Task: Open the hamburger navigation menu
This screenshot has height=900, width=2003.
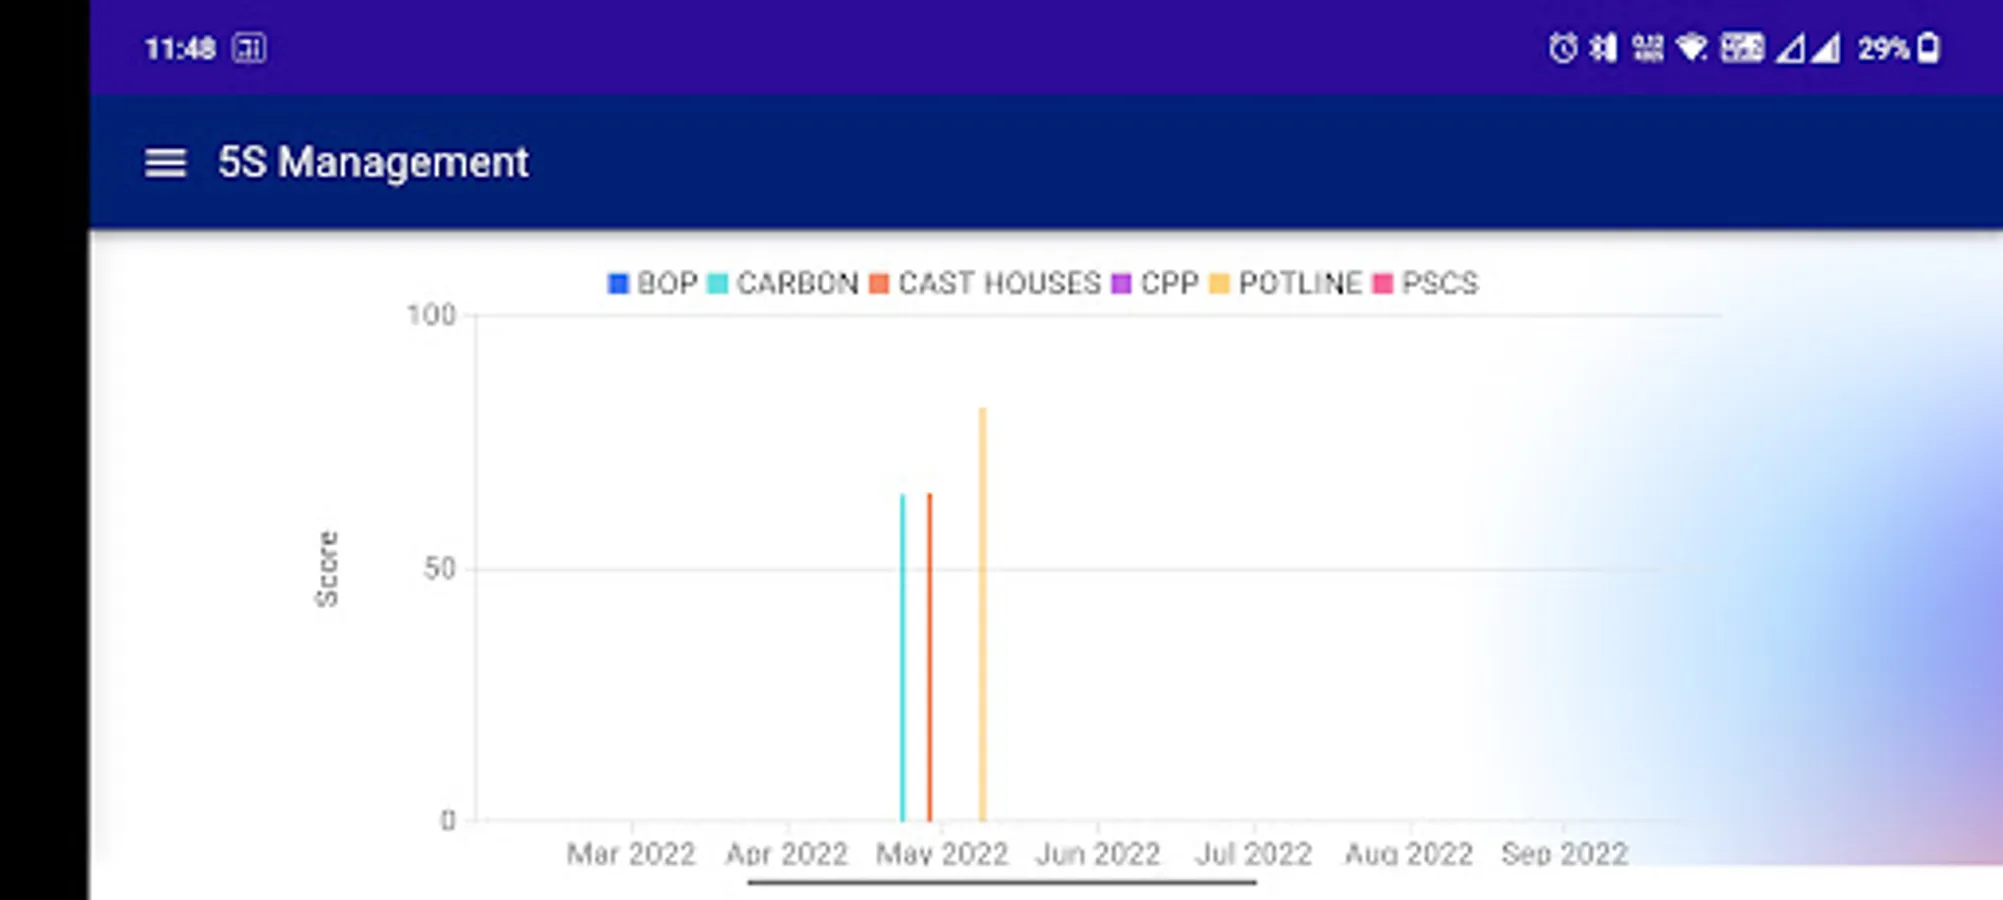Action: (165, 163)
